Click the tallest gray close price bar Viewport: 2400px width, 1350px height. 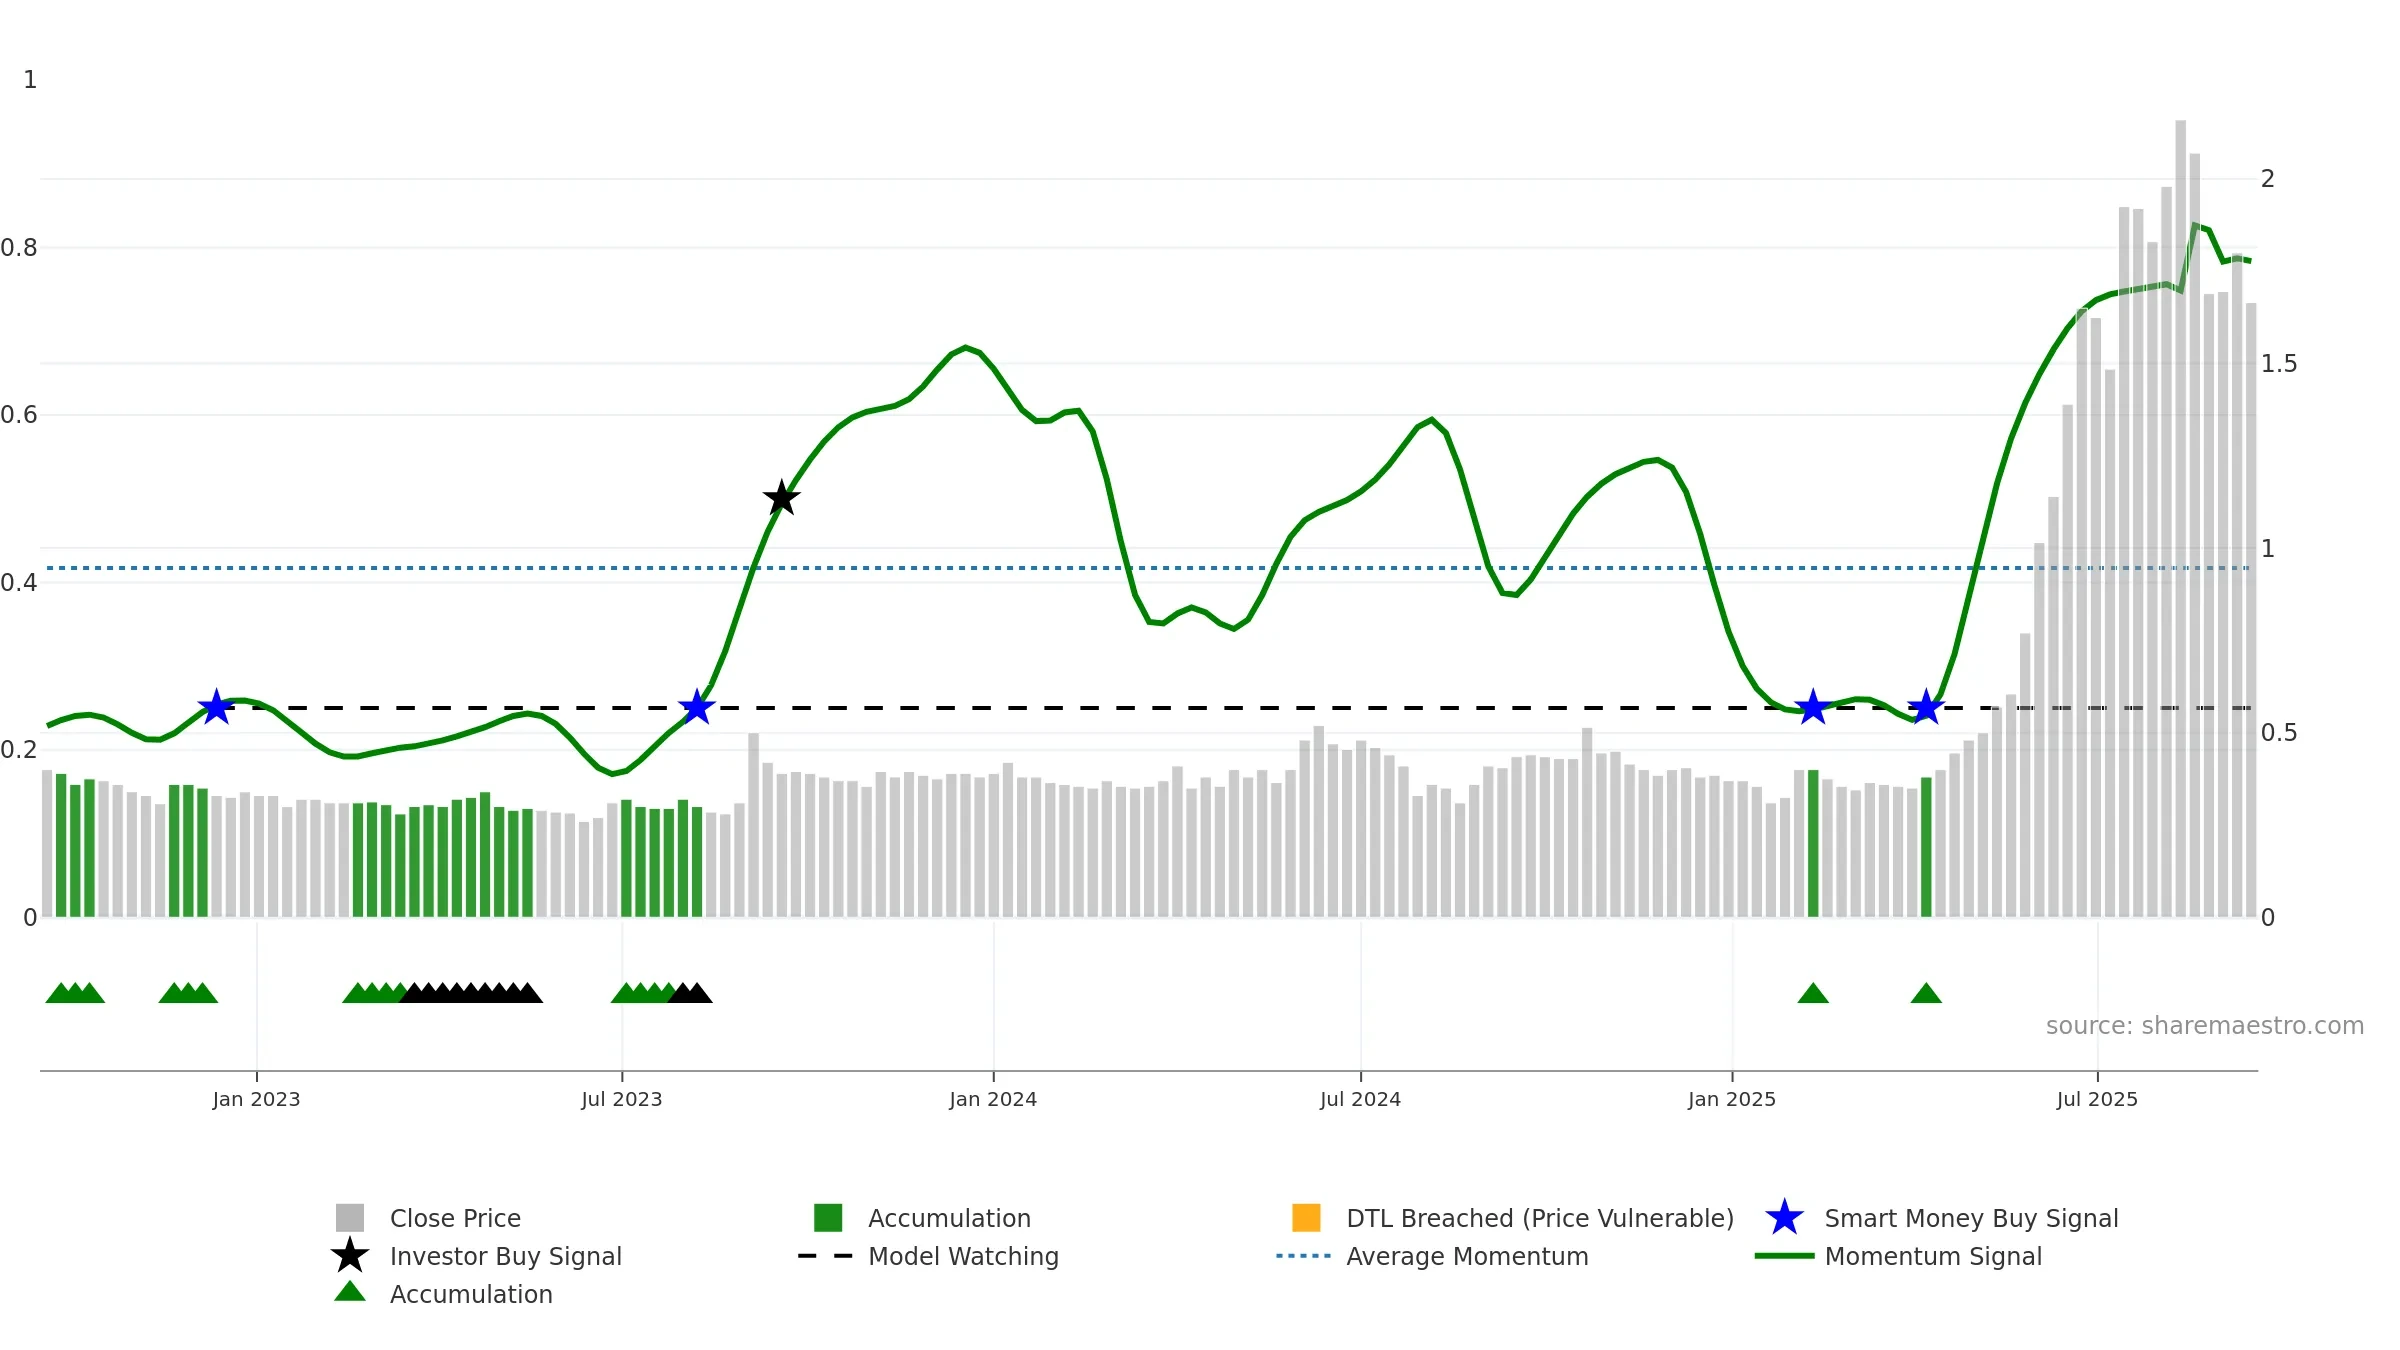[x=2180, y=518]
